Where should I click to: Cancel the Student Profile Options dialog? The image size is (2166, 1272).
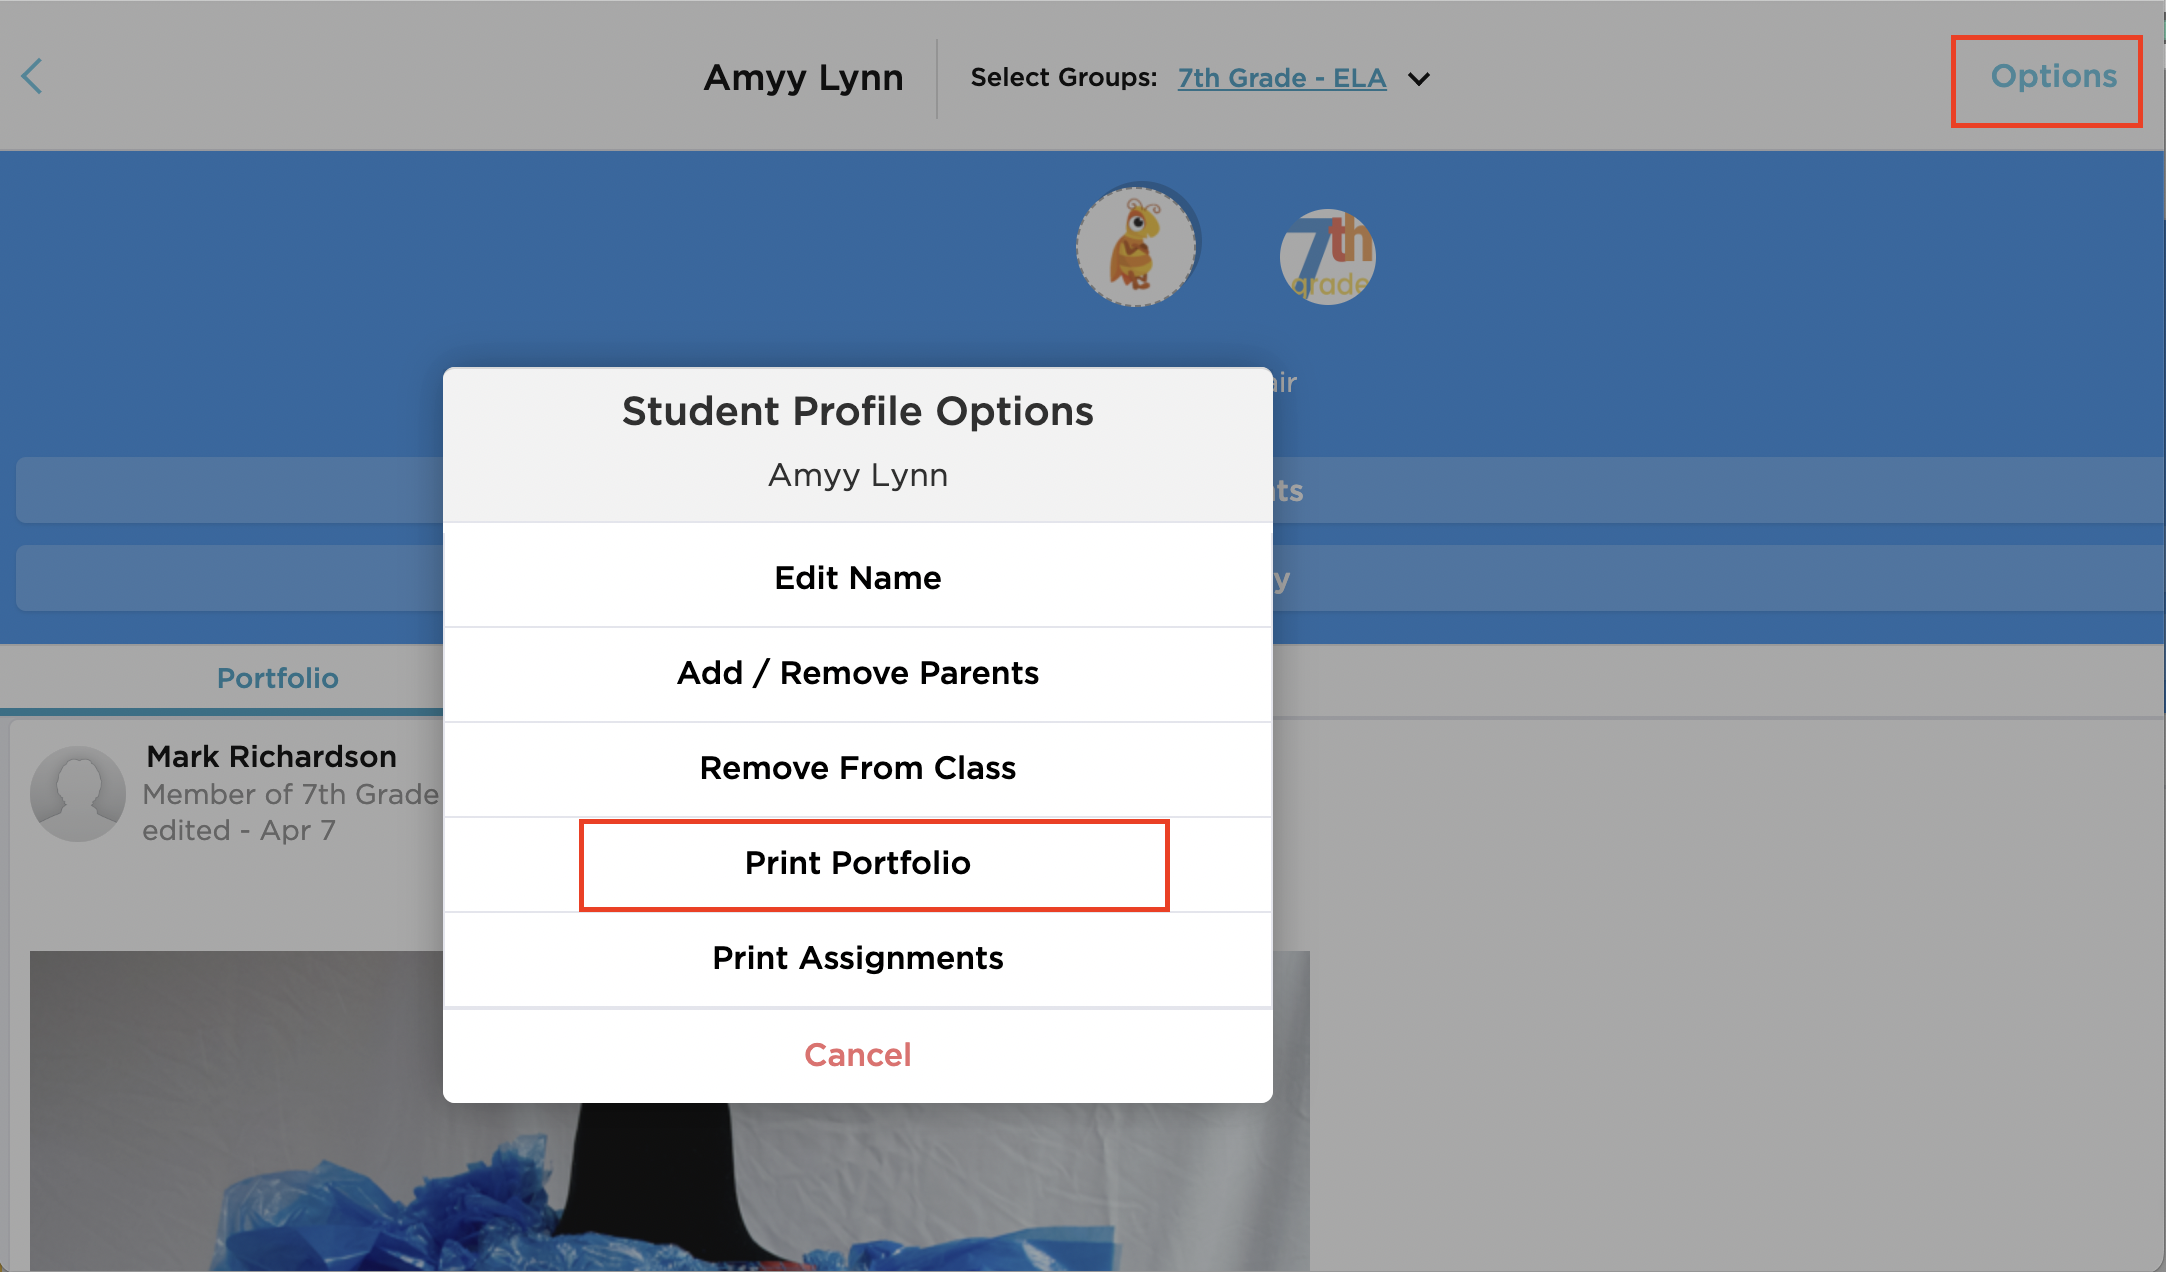[x=857, y=1055]
